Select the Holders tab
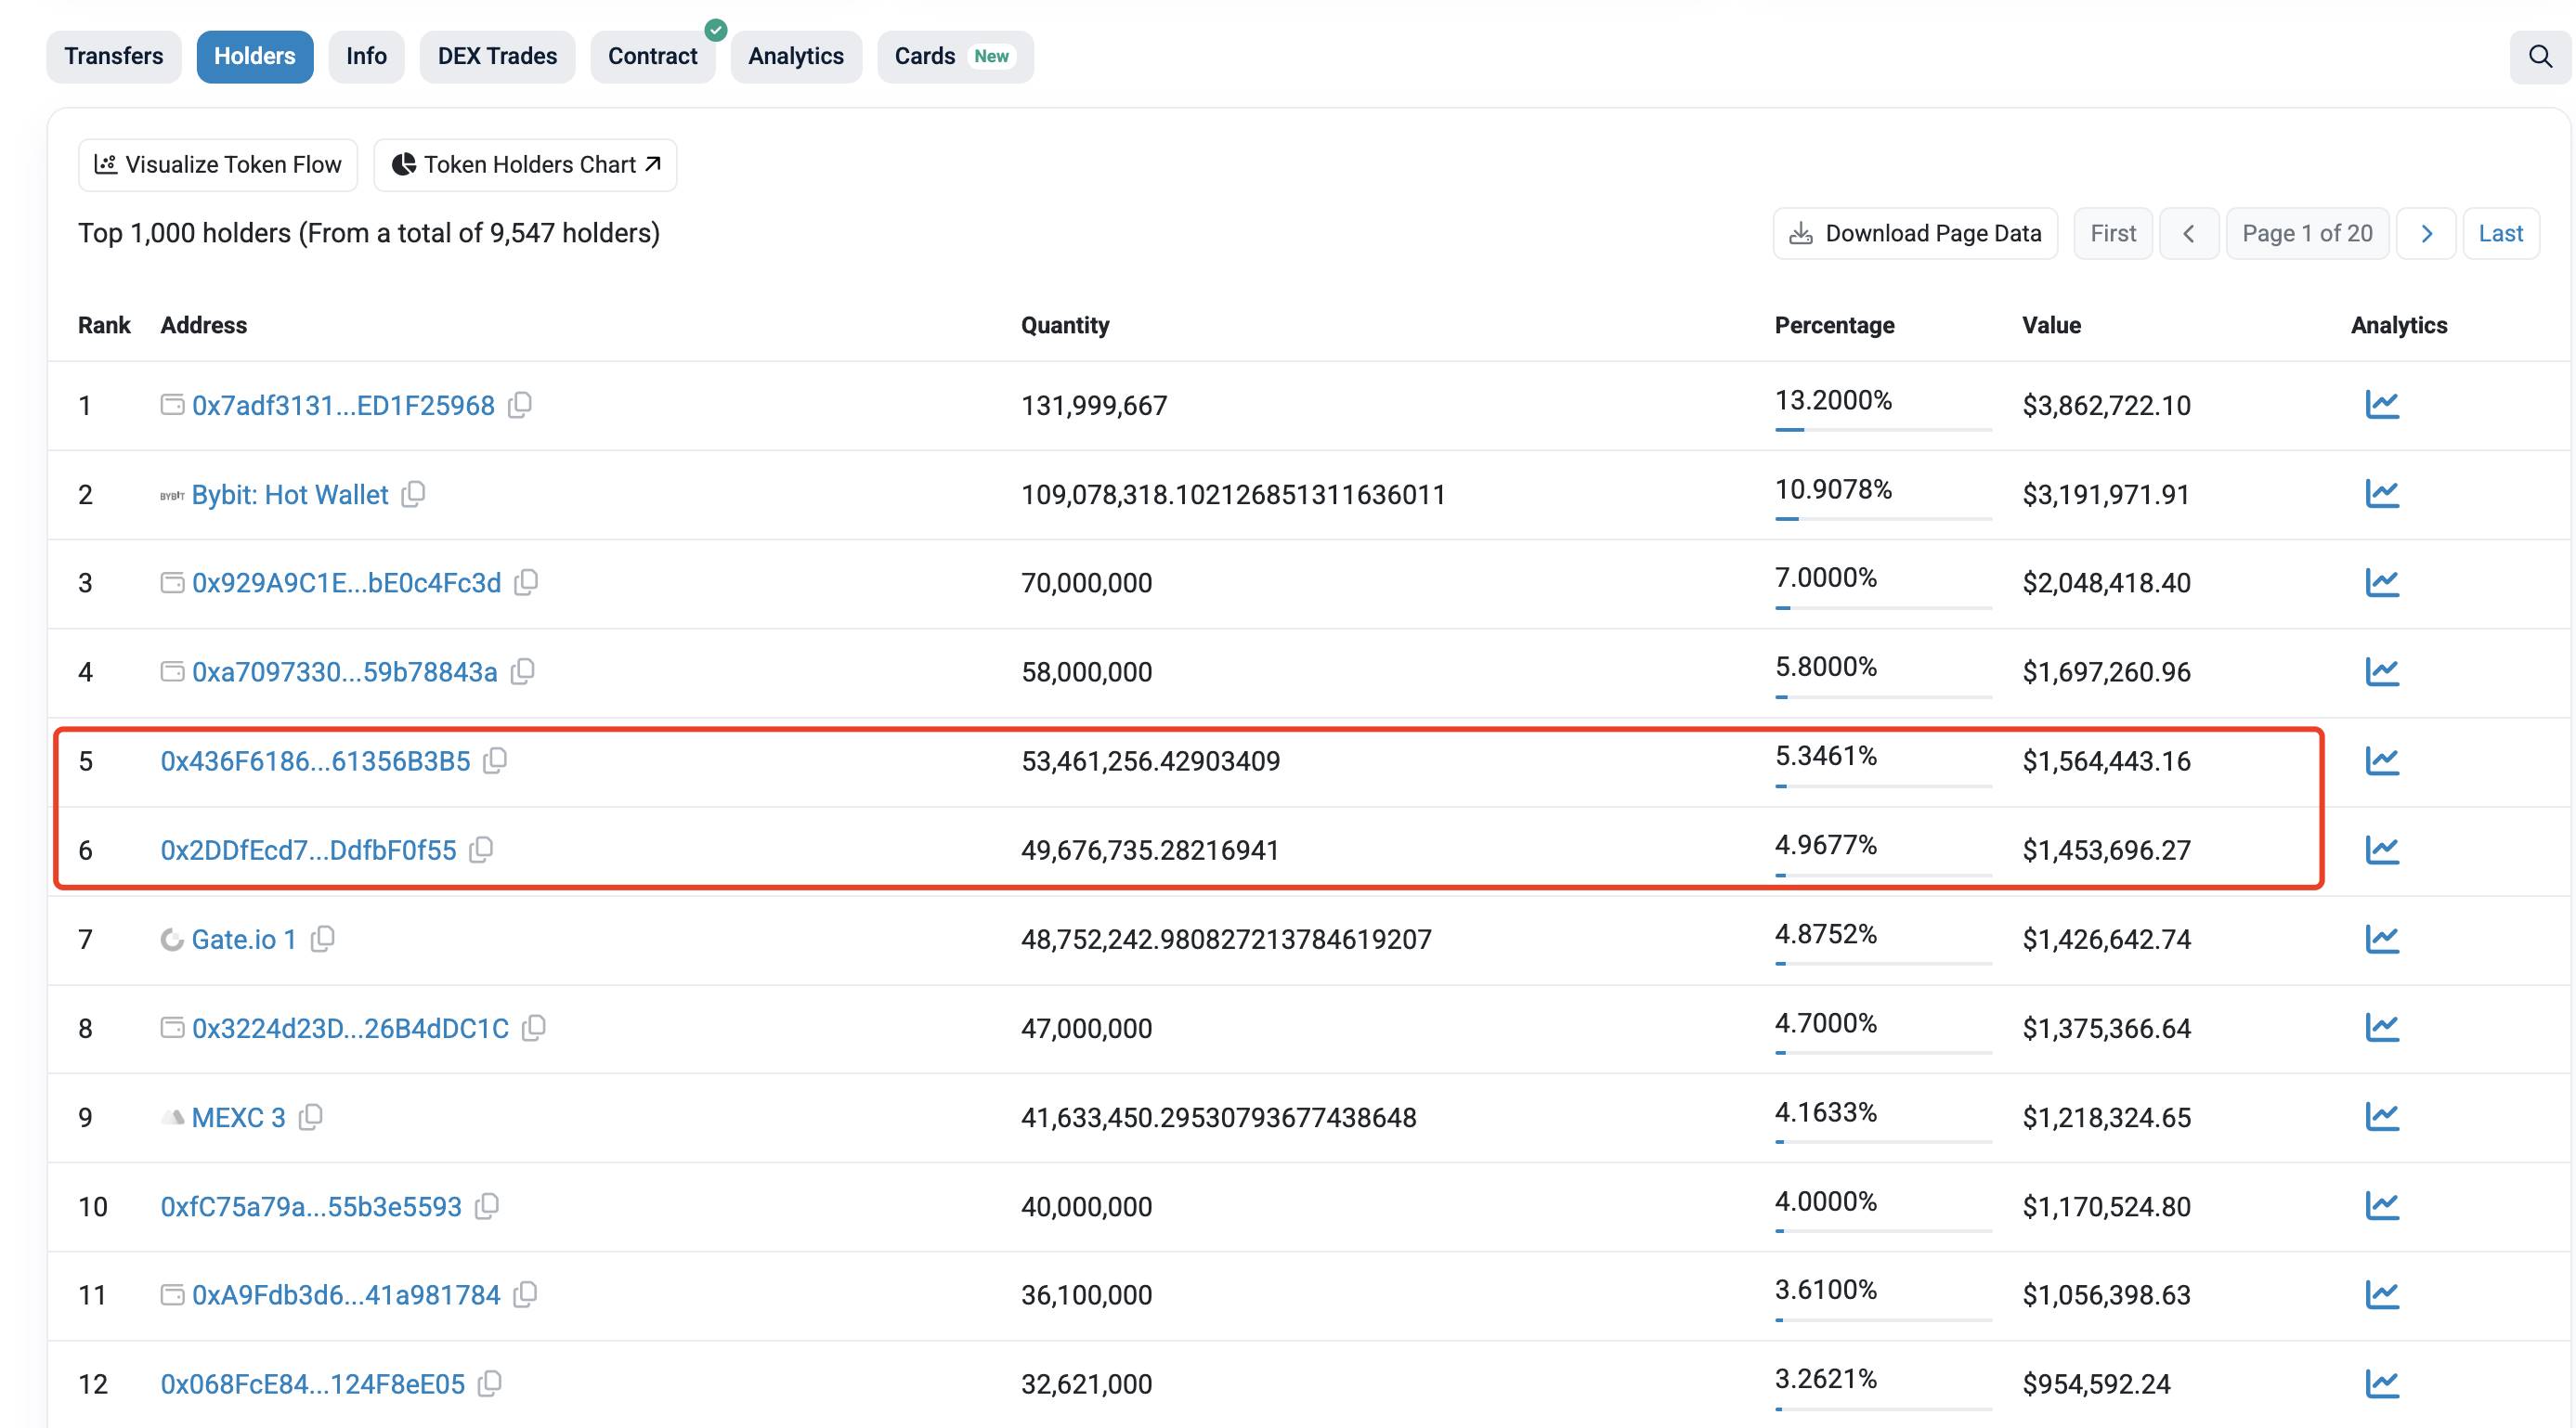Screen dimensions: 2576x1428 tap(255, 57)
